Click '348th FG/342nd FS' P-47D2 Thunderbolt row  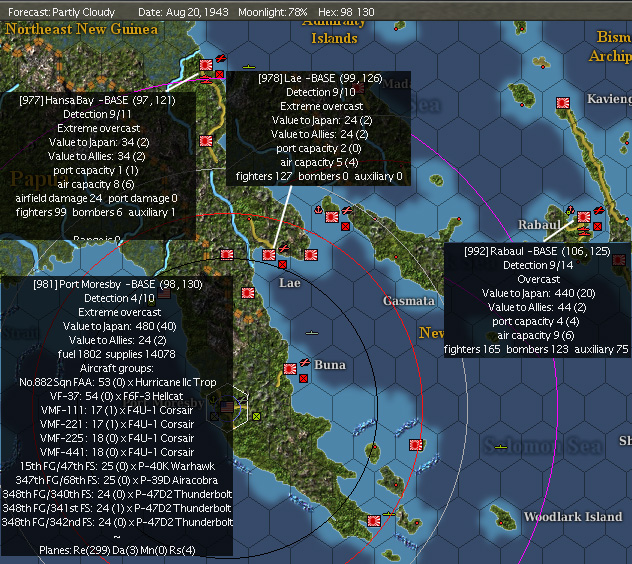pyautogui.click(x=117, y=522)
